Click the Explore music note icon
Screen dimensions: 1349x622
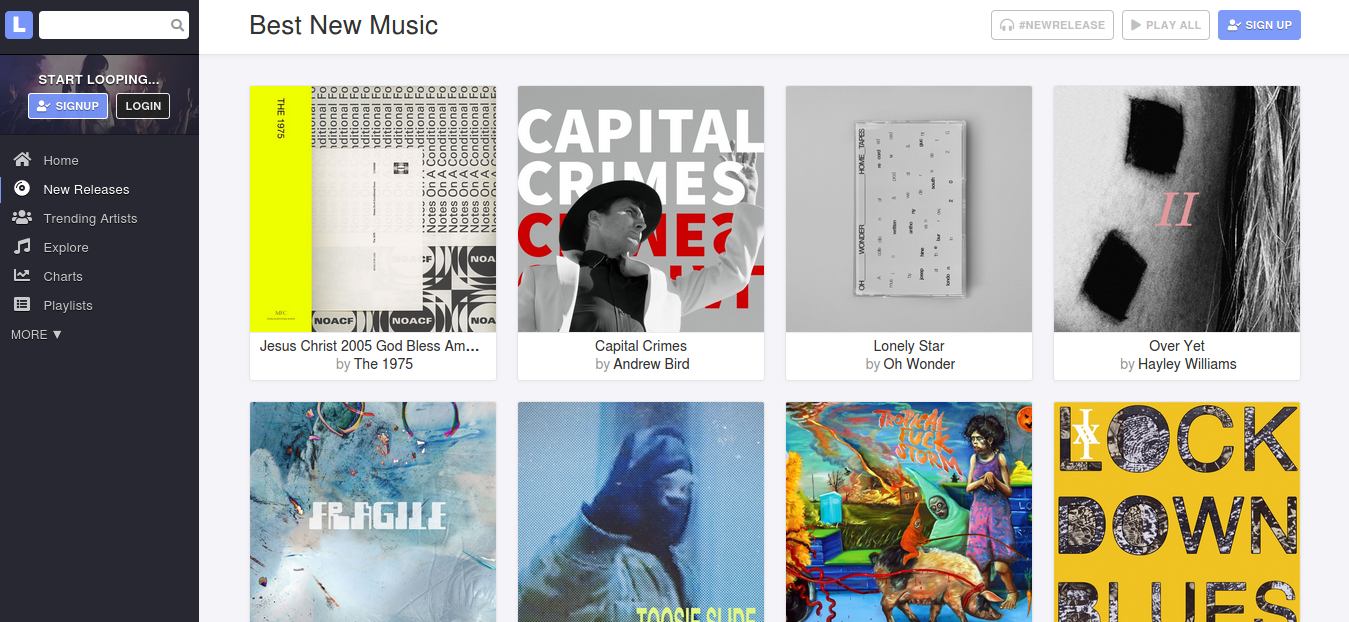pos(22,247)
